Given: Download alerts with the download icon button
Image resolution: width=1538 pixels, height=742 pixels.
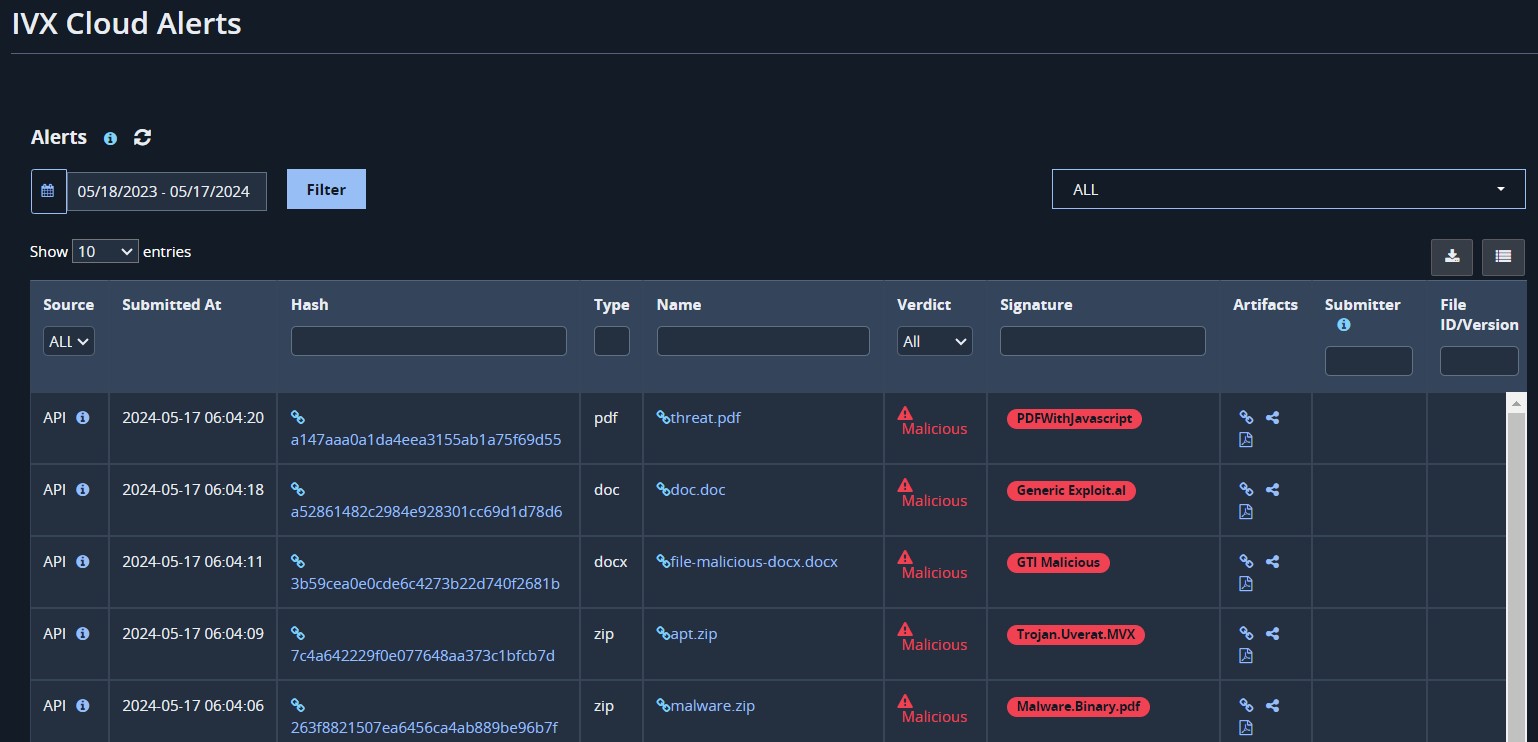Looking at the screenshot, I should 1452,257.
